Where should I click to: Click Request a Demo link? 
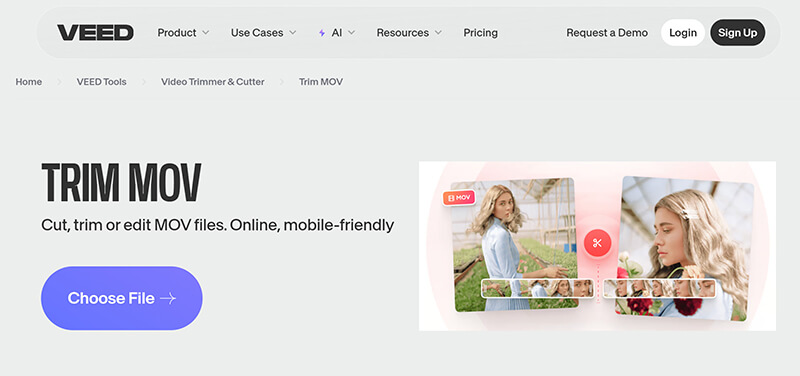pyautogui.click(x=607, y=33)
